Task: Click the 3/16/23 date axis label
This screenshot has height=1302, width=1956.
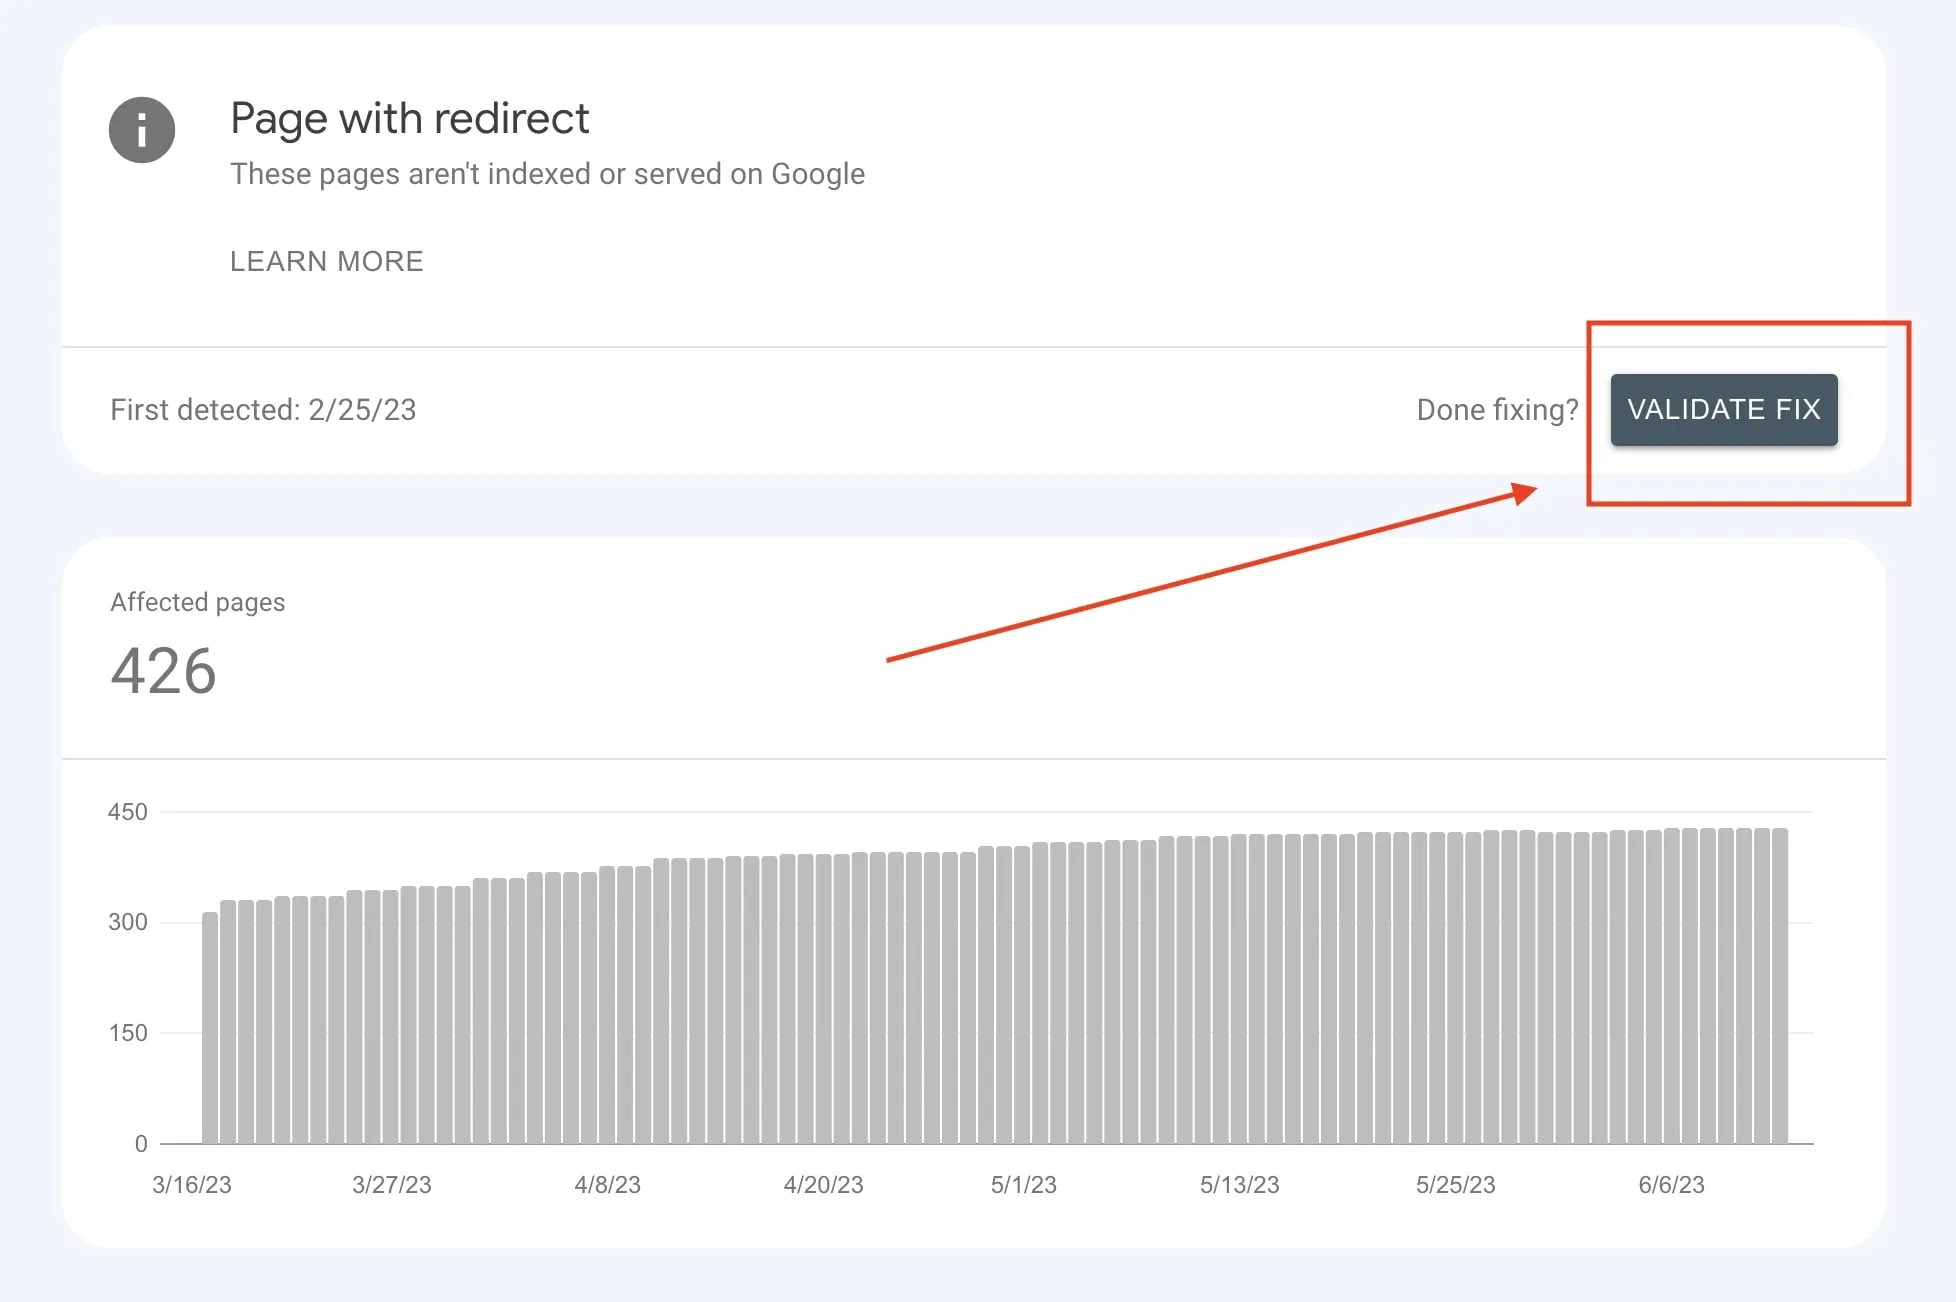Action: (191, 1185)
